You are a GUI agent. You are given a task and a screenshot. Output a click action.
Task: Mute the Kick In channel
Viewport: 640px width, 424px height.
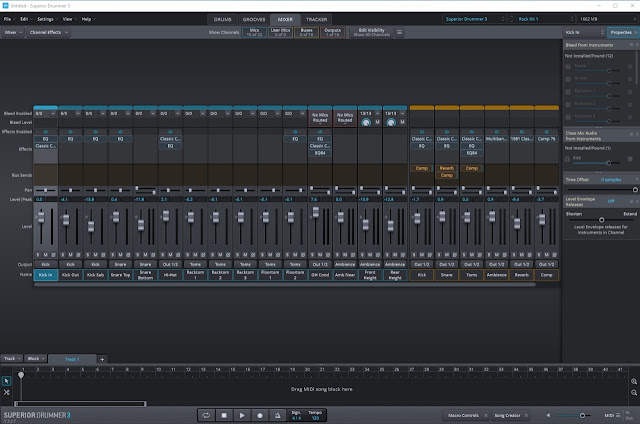coord(46,255)
